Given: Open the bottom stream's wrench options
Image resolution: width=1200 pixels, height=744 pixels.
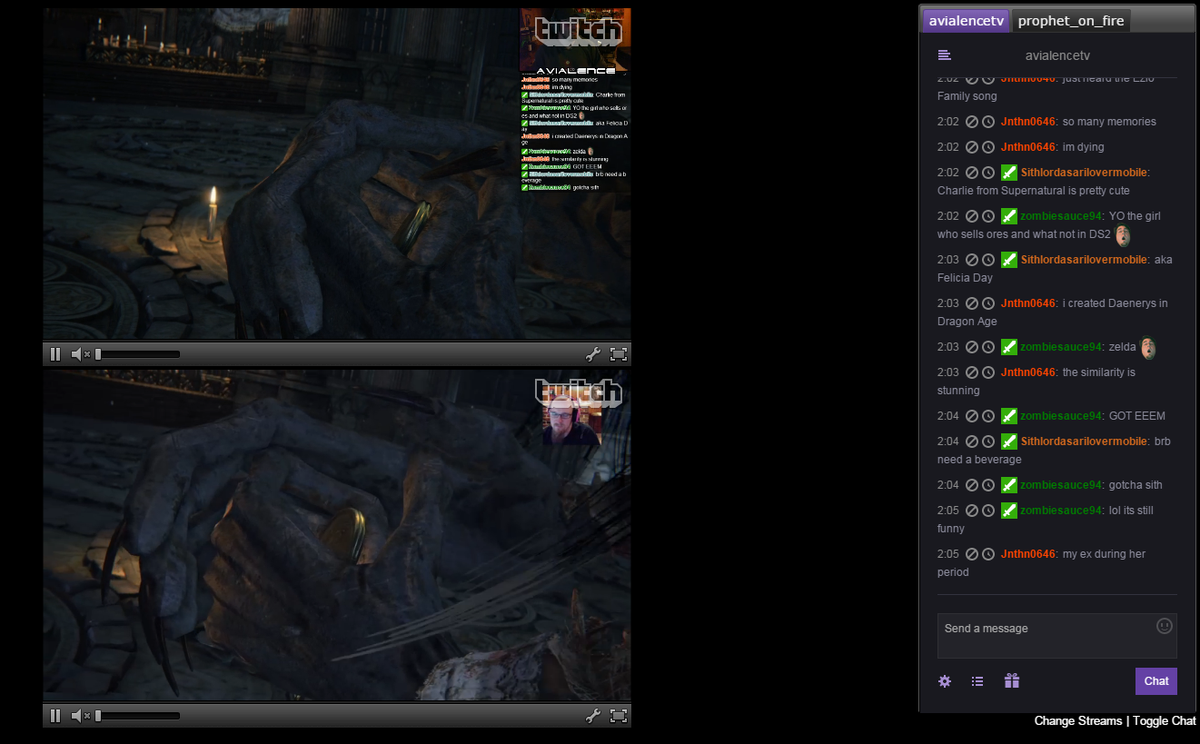Looking at the screenshot, I should (x=592, y=715).
